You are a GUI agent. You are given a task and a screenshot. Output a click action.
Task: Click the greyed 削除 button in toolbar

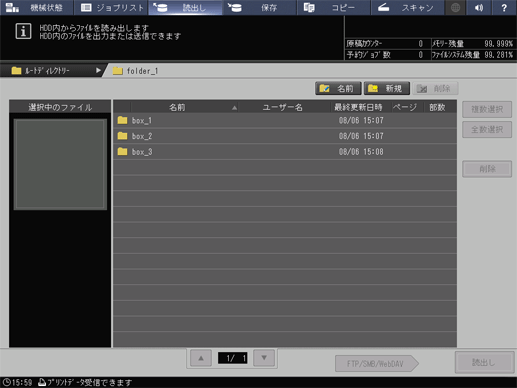(435, 88)
